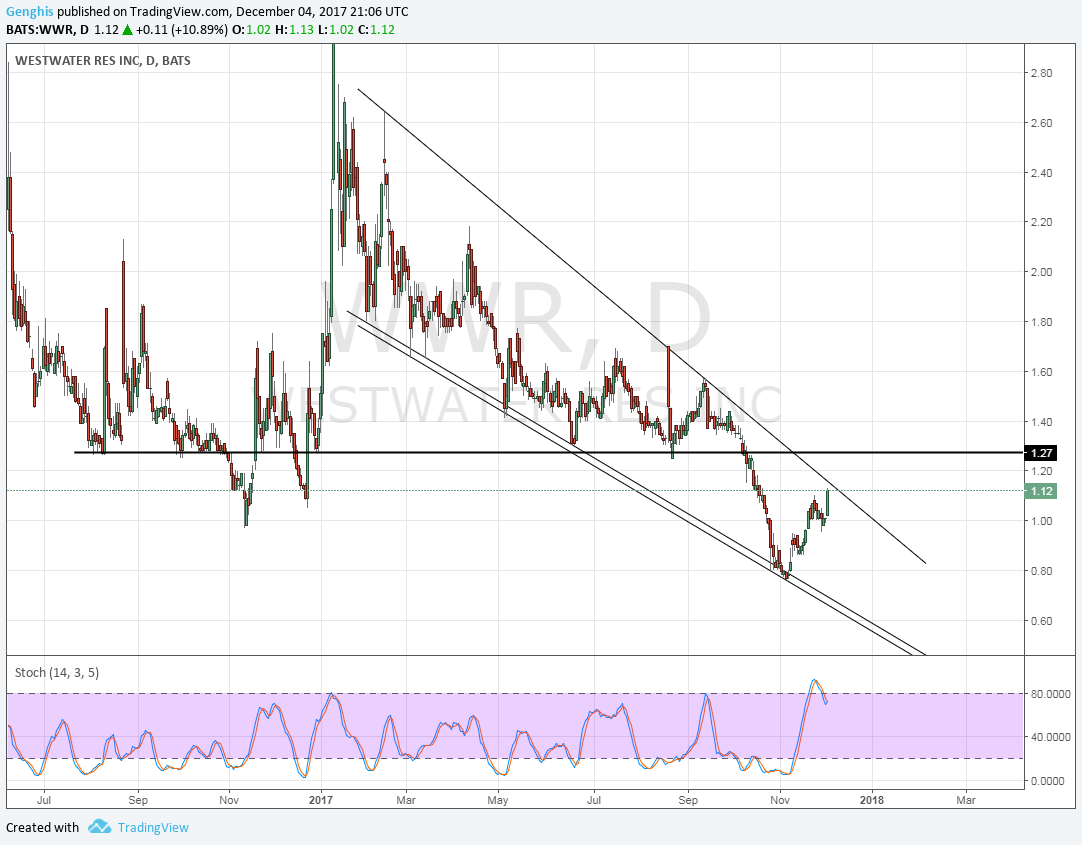Click the 2.80 price axis label
Screen dimensions: 1082x845
[x=1041, y=73]
